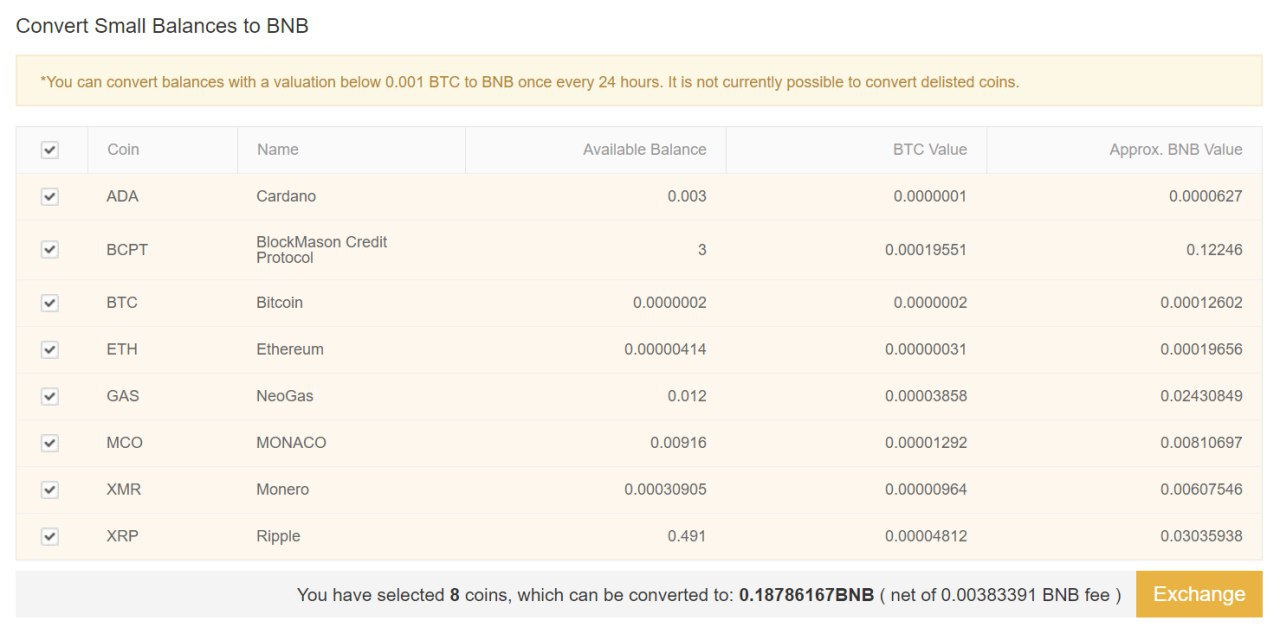Untick the BTC Bitcoin checkbox
1280x627 pixels.
coord(50,303)
